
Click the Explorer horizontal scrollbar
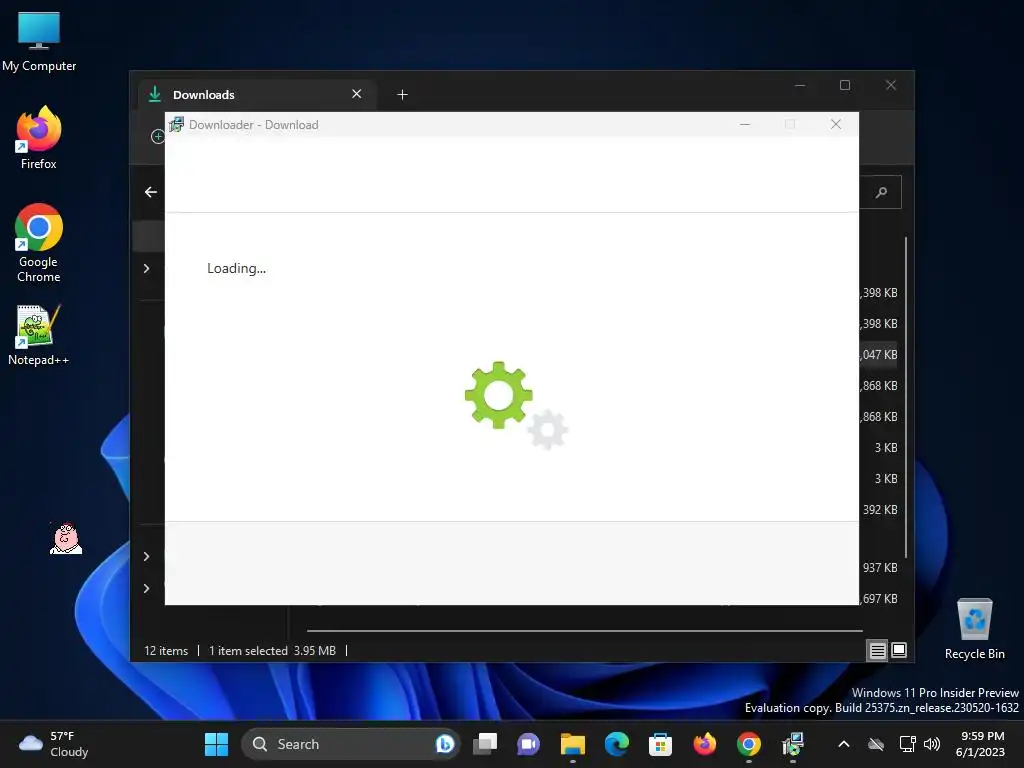584,631
